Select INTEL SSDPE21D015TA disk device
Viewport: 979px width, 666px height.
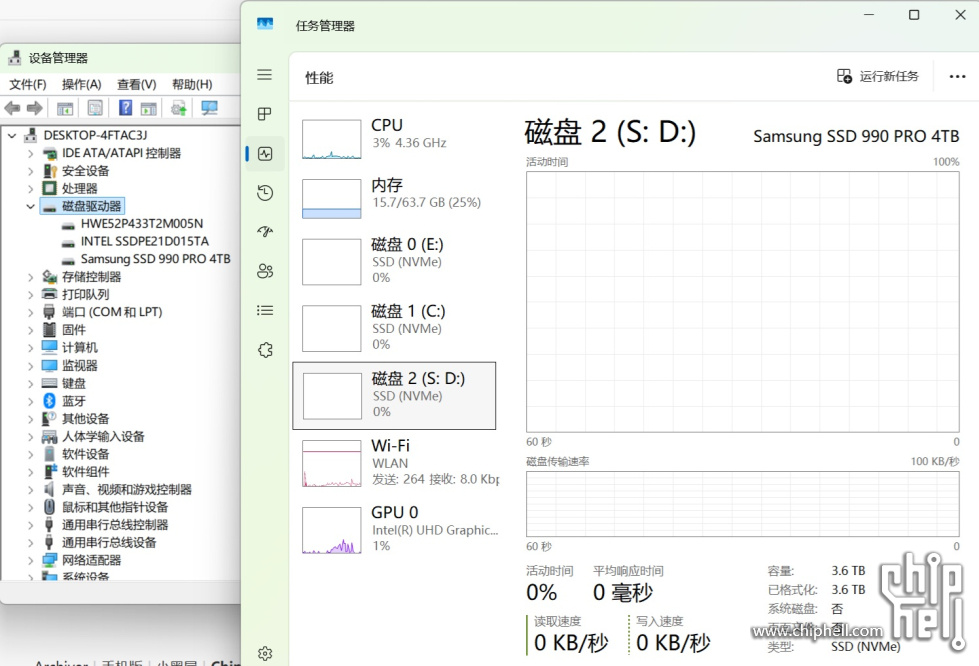pyautogui.click(x=145, y=241)
